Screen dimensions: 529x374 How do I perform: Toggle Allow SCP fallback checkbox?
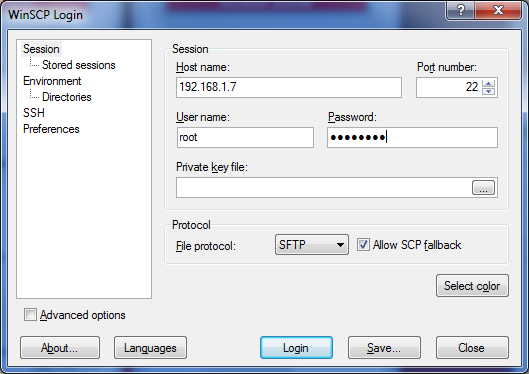[x=363, y=244]
